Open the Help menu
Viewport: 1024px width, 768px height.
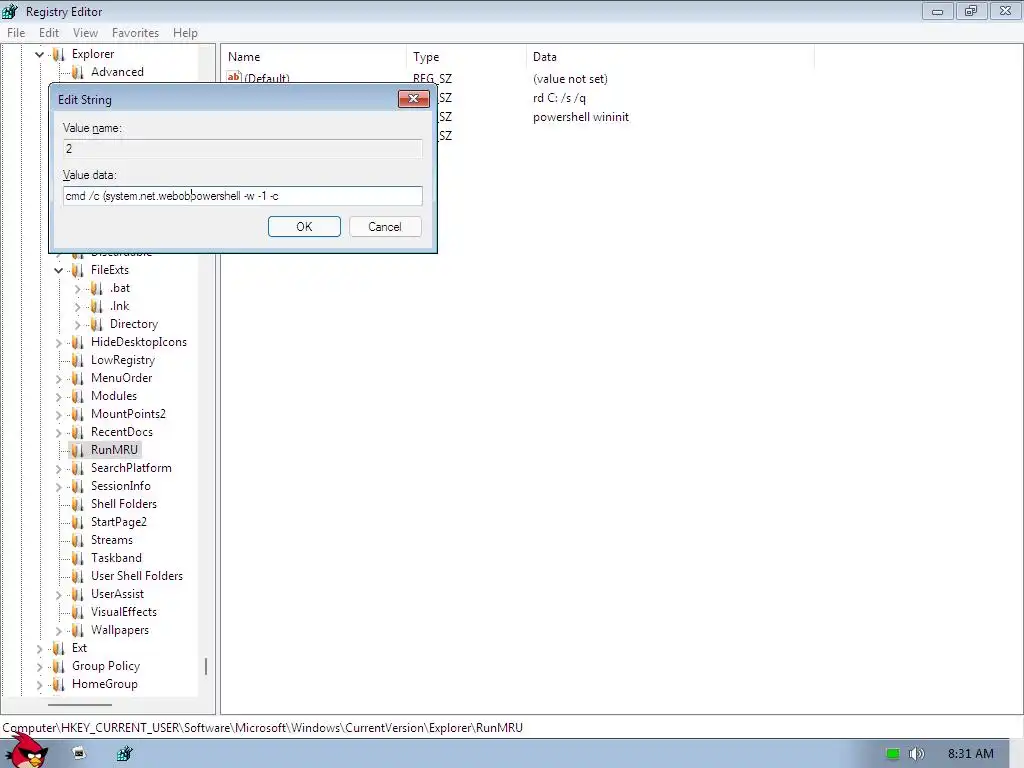tap(185, 33)
